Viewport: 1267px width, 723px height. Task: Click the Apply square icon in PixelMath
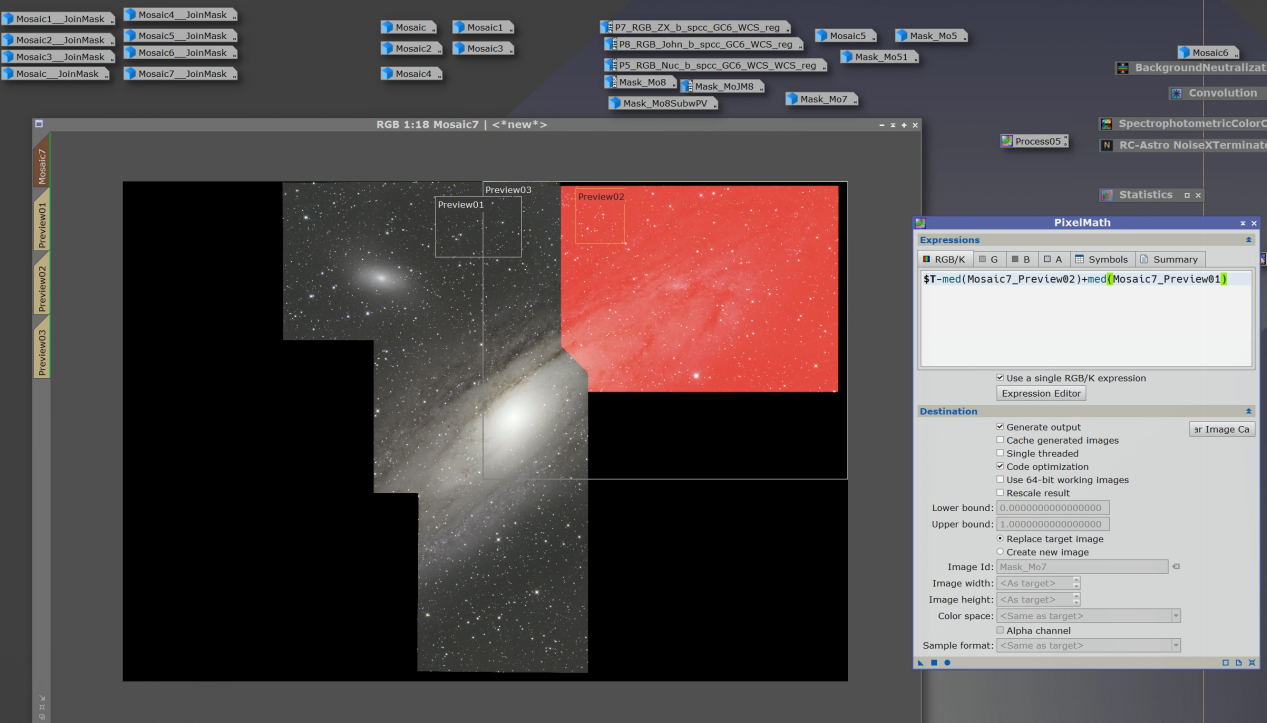tap(934, 662)
